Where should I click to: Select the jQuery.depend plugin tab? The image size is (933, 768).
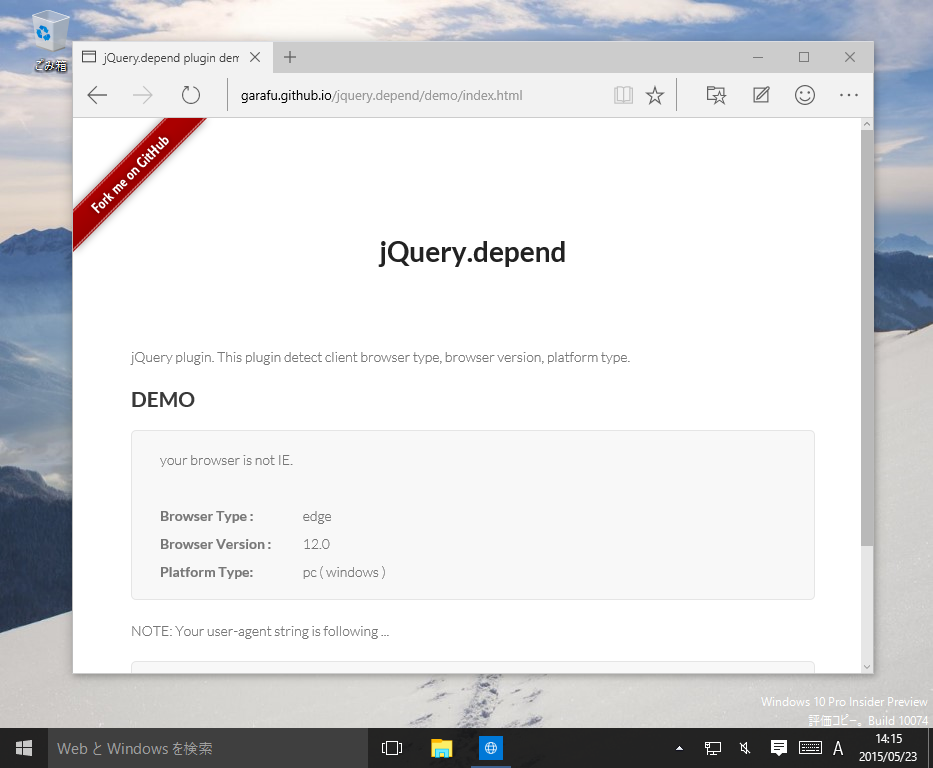tap(165, 57)
